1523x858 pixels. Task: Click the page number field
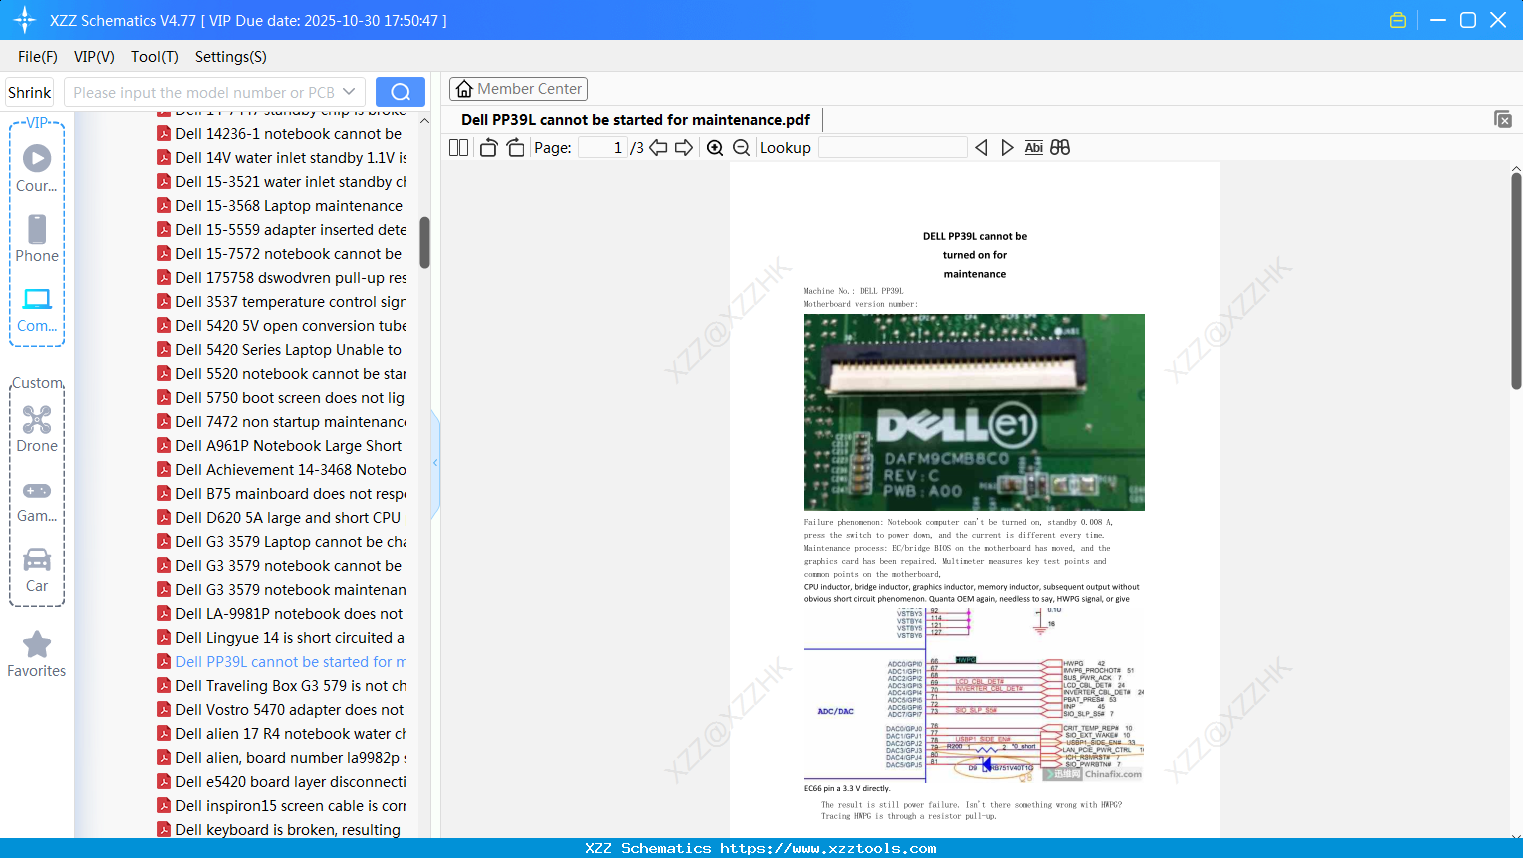602,148
